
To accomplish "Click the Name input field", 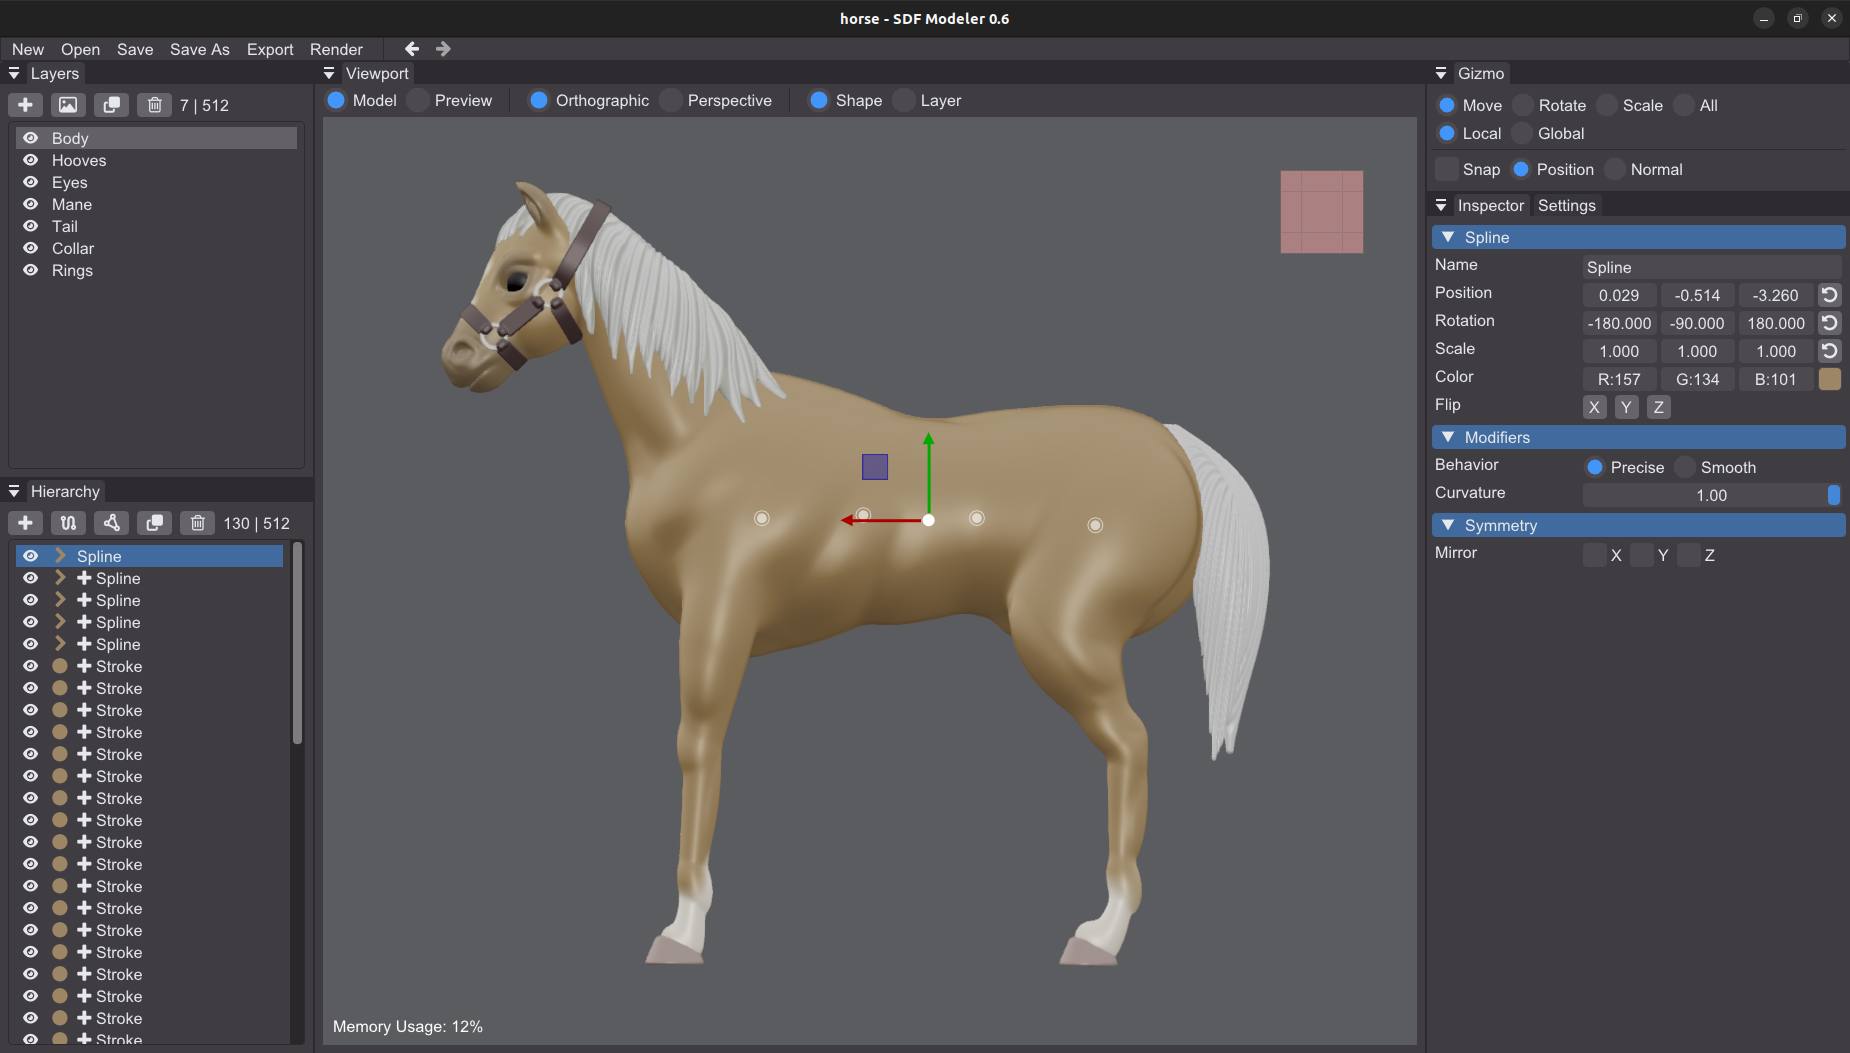I will tap(1711, 267).
